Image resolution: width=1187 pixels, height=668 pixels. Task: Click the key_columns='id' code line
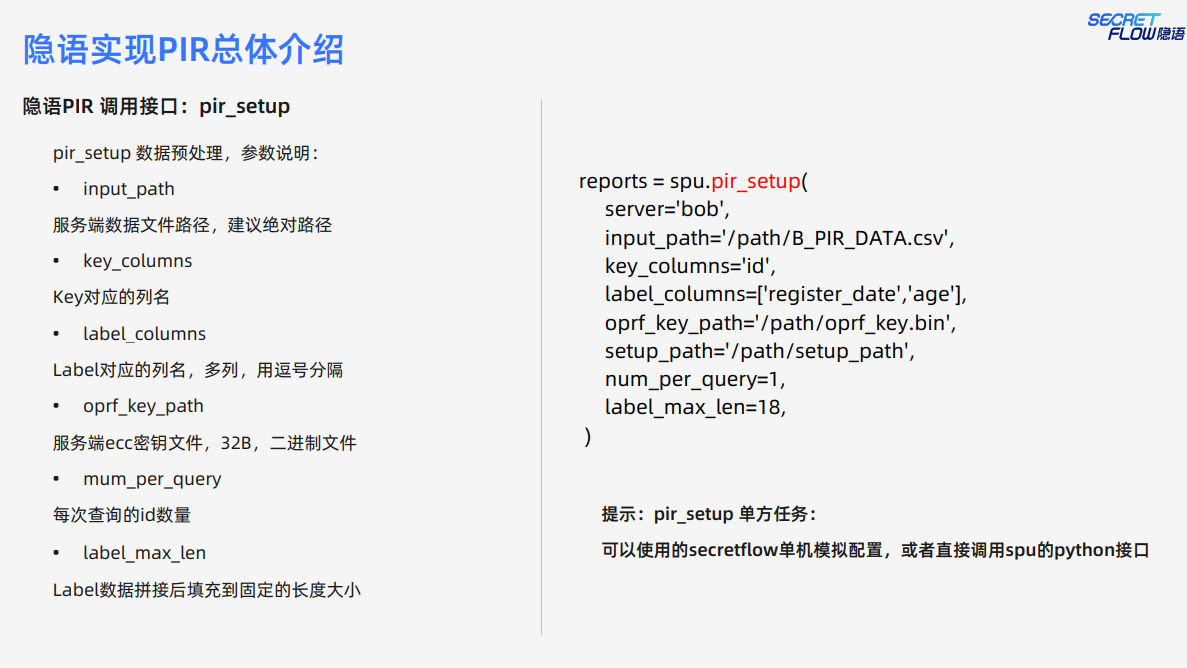click(690, 266)
